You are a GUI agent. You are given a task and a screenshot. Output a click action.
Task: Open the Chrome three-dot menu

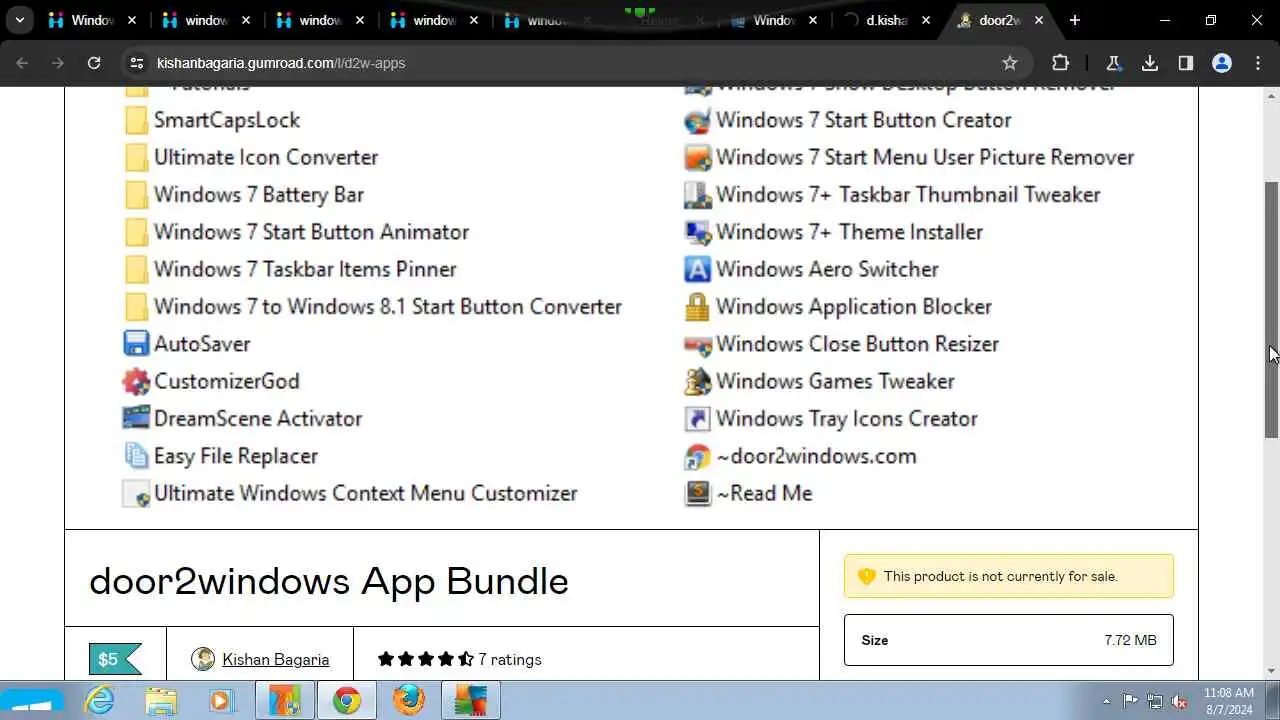(1258, 63)
